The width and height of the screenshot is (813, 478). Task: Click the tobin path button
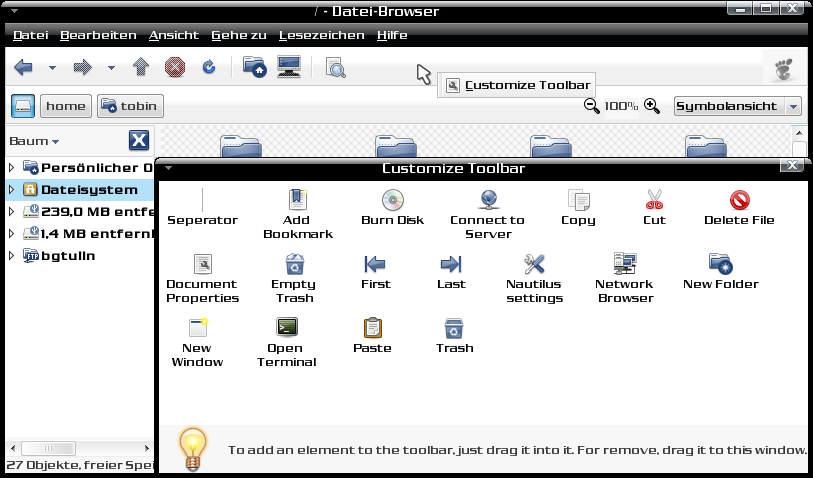tap(130, 106)
